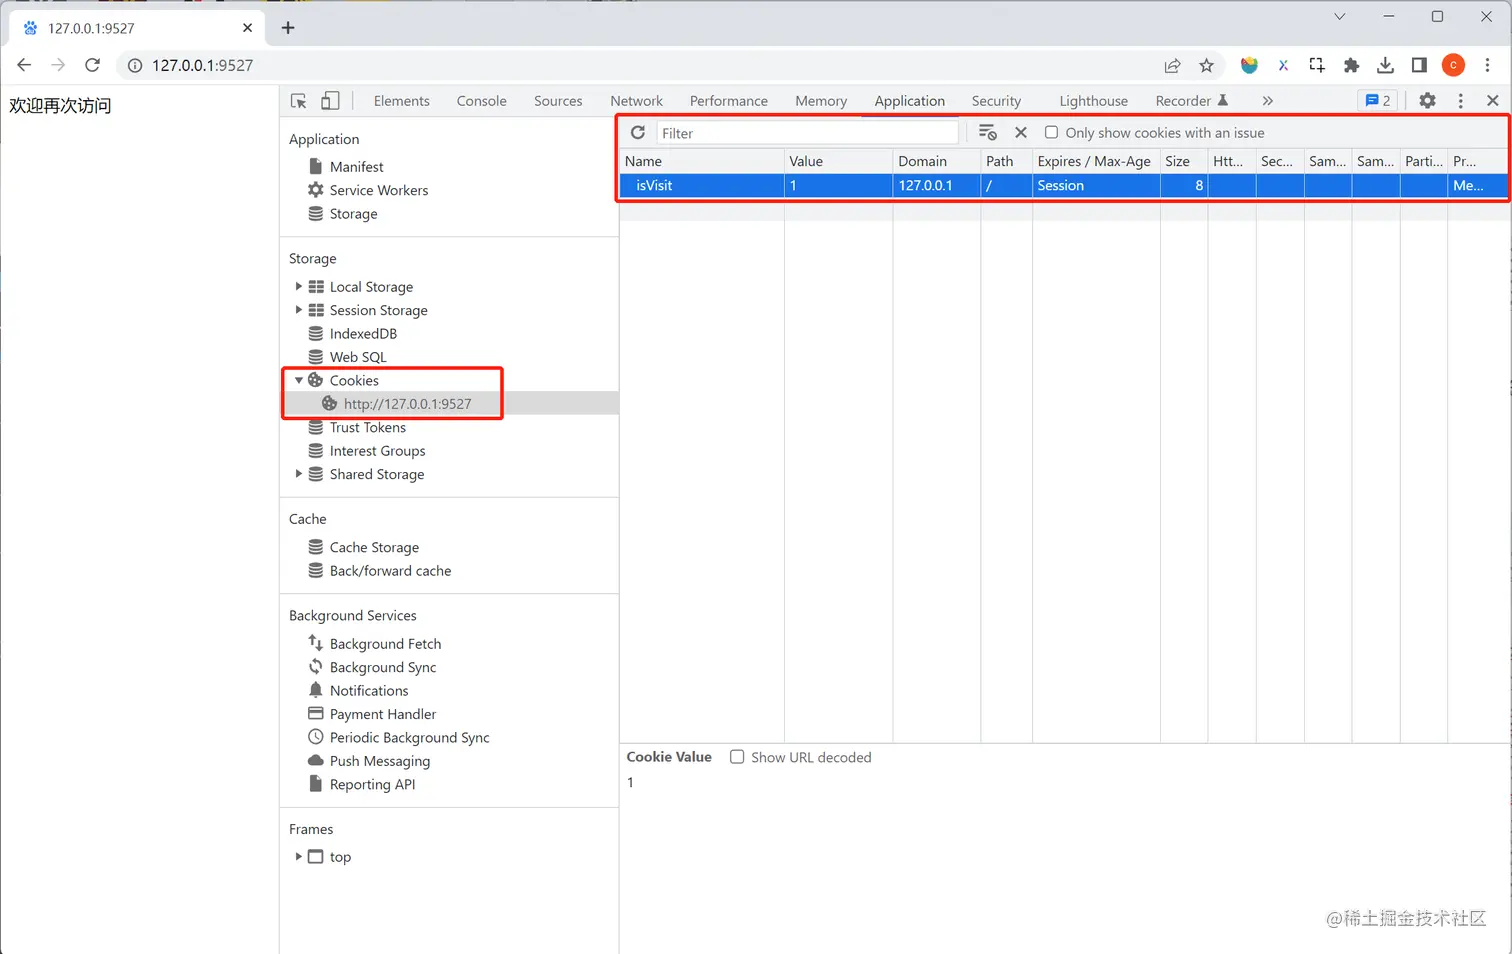The width and height of the screenshot is (1512, 954).
Task: Bookmark this page with the star
Action: [x=1206, y=65]
